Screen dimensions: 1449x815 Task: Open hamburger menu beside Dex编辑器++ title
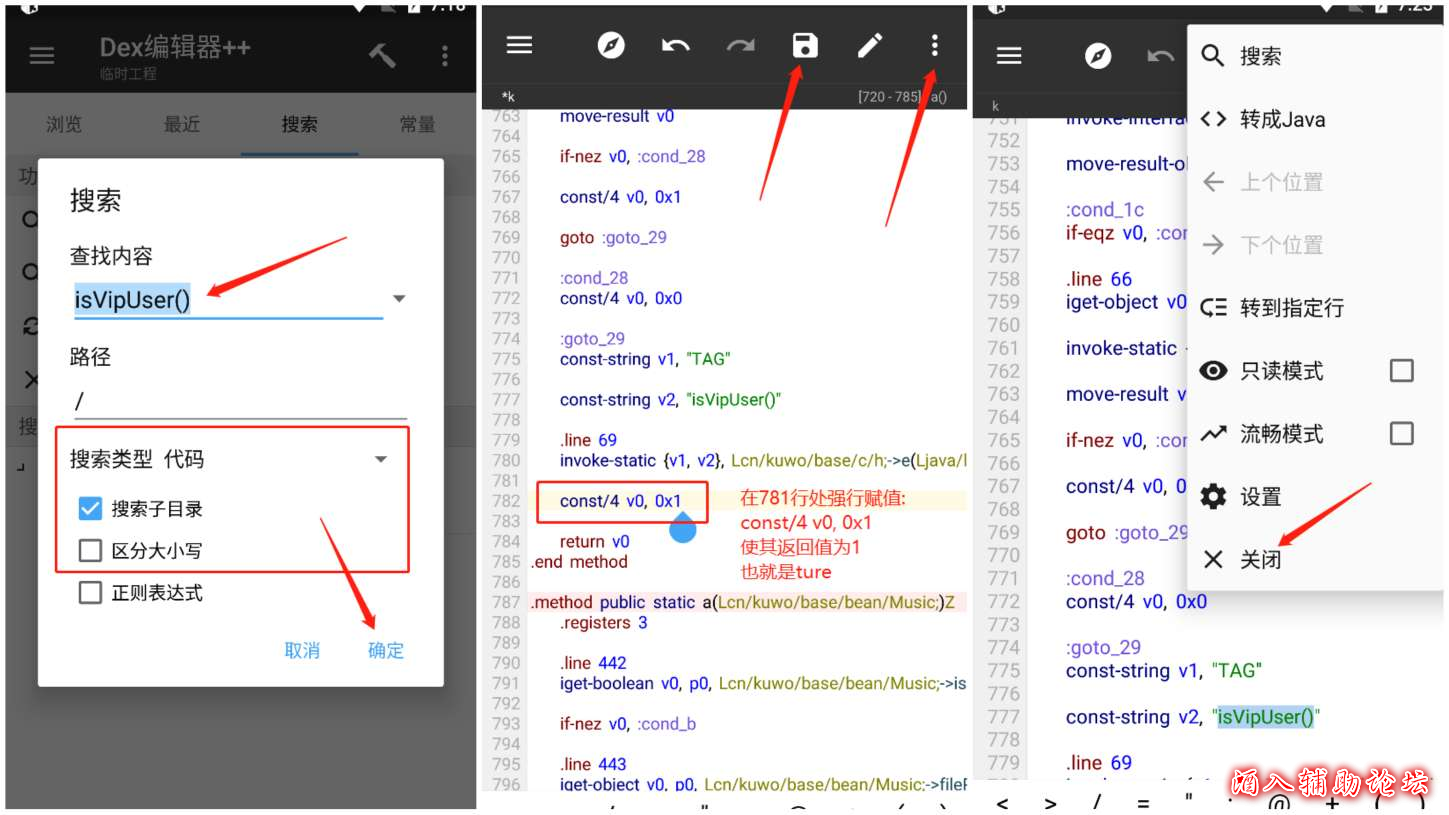pyautogui.click(x=42, y=55)
